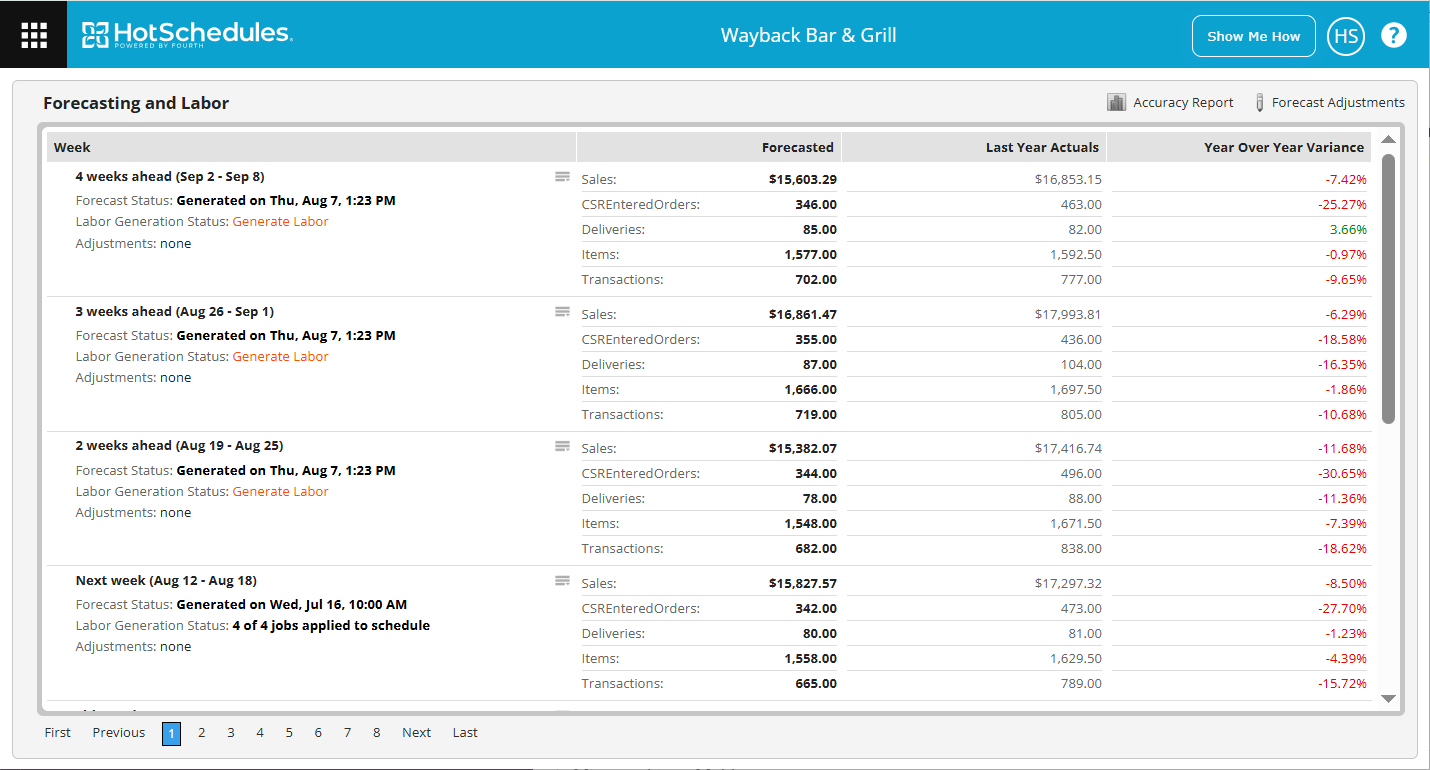Open the help question mark icon
This screenshot has height=770, width=1430.
tap(1393, 36)
